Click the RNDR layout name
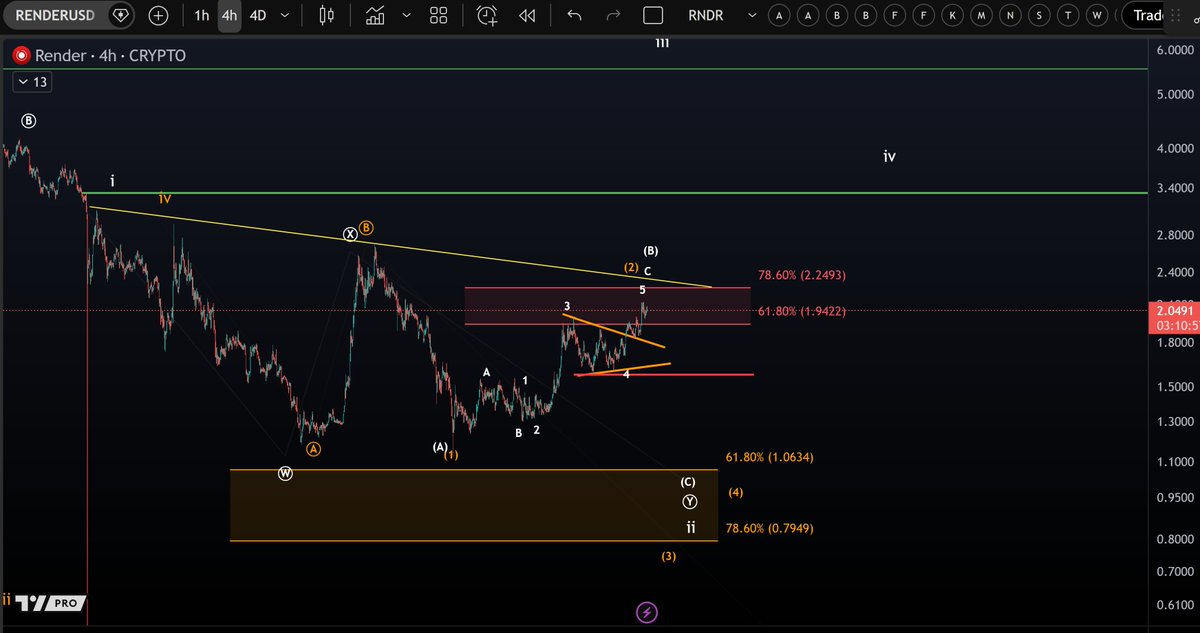The height and width of the screenshot is (633, 1200). coord(706,16)
